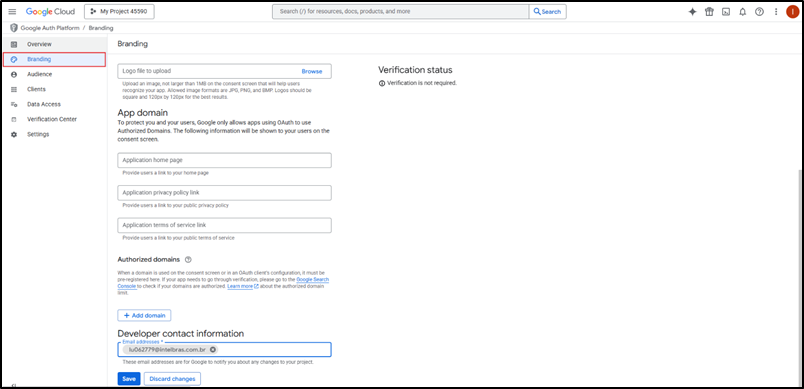The image size is (804, 389).
Task: Open the notifications bell
Action: pyautogui.click(x=742, y=11)
